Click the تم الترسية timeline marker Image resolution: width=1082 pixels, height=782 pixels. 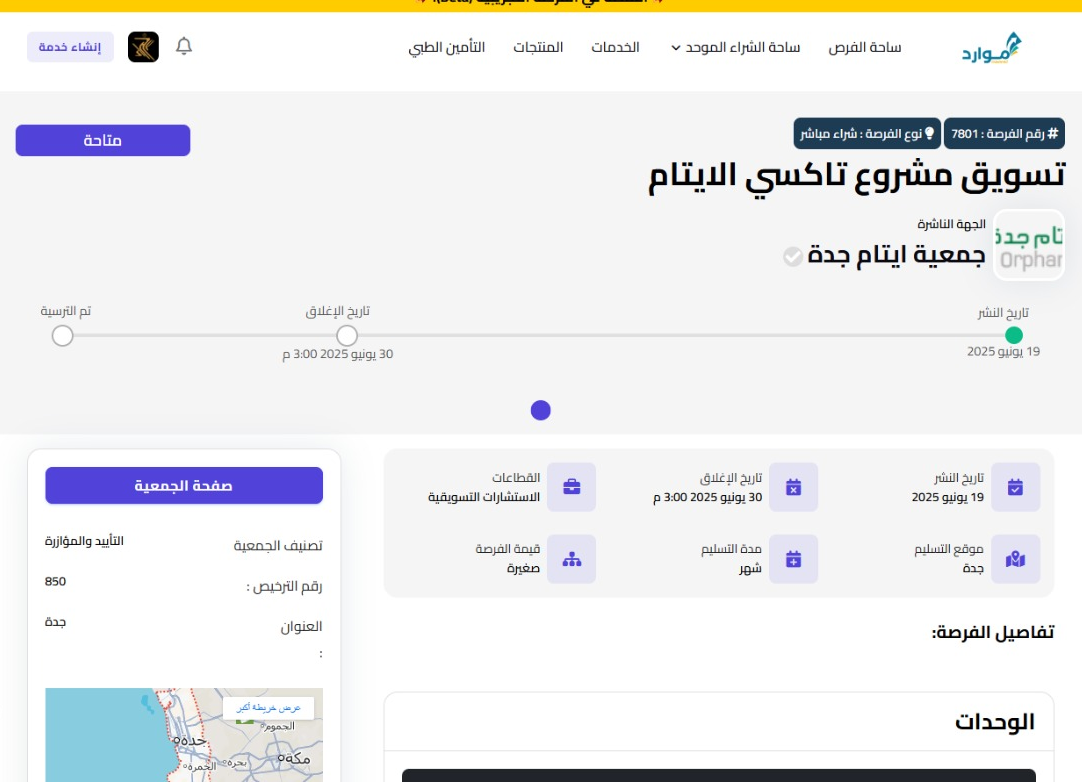pyautogui.click(x=62, y=335)
